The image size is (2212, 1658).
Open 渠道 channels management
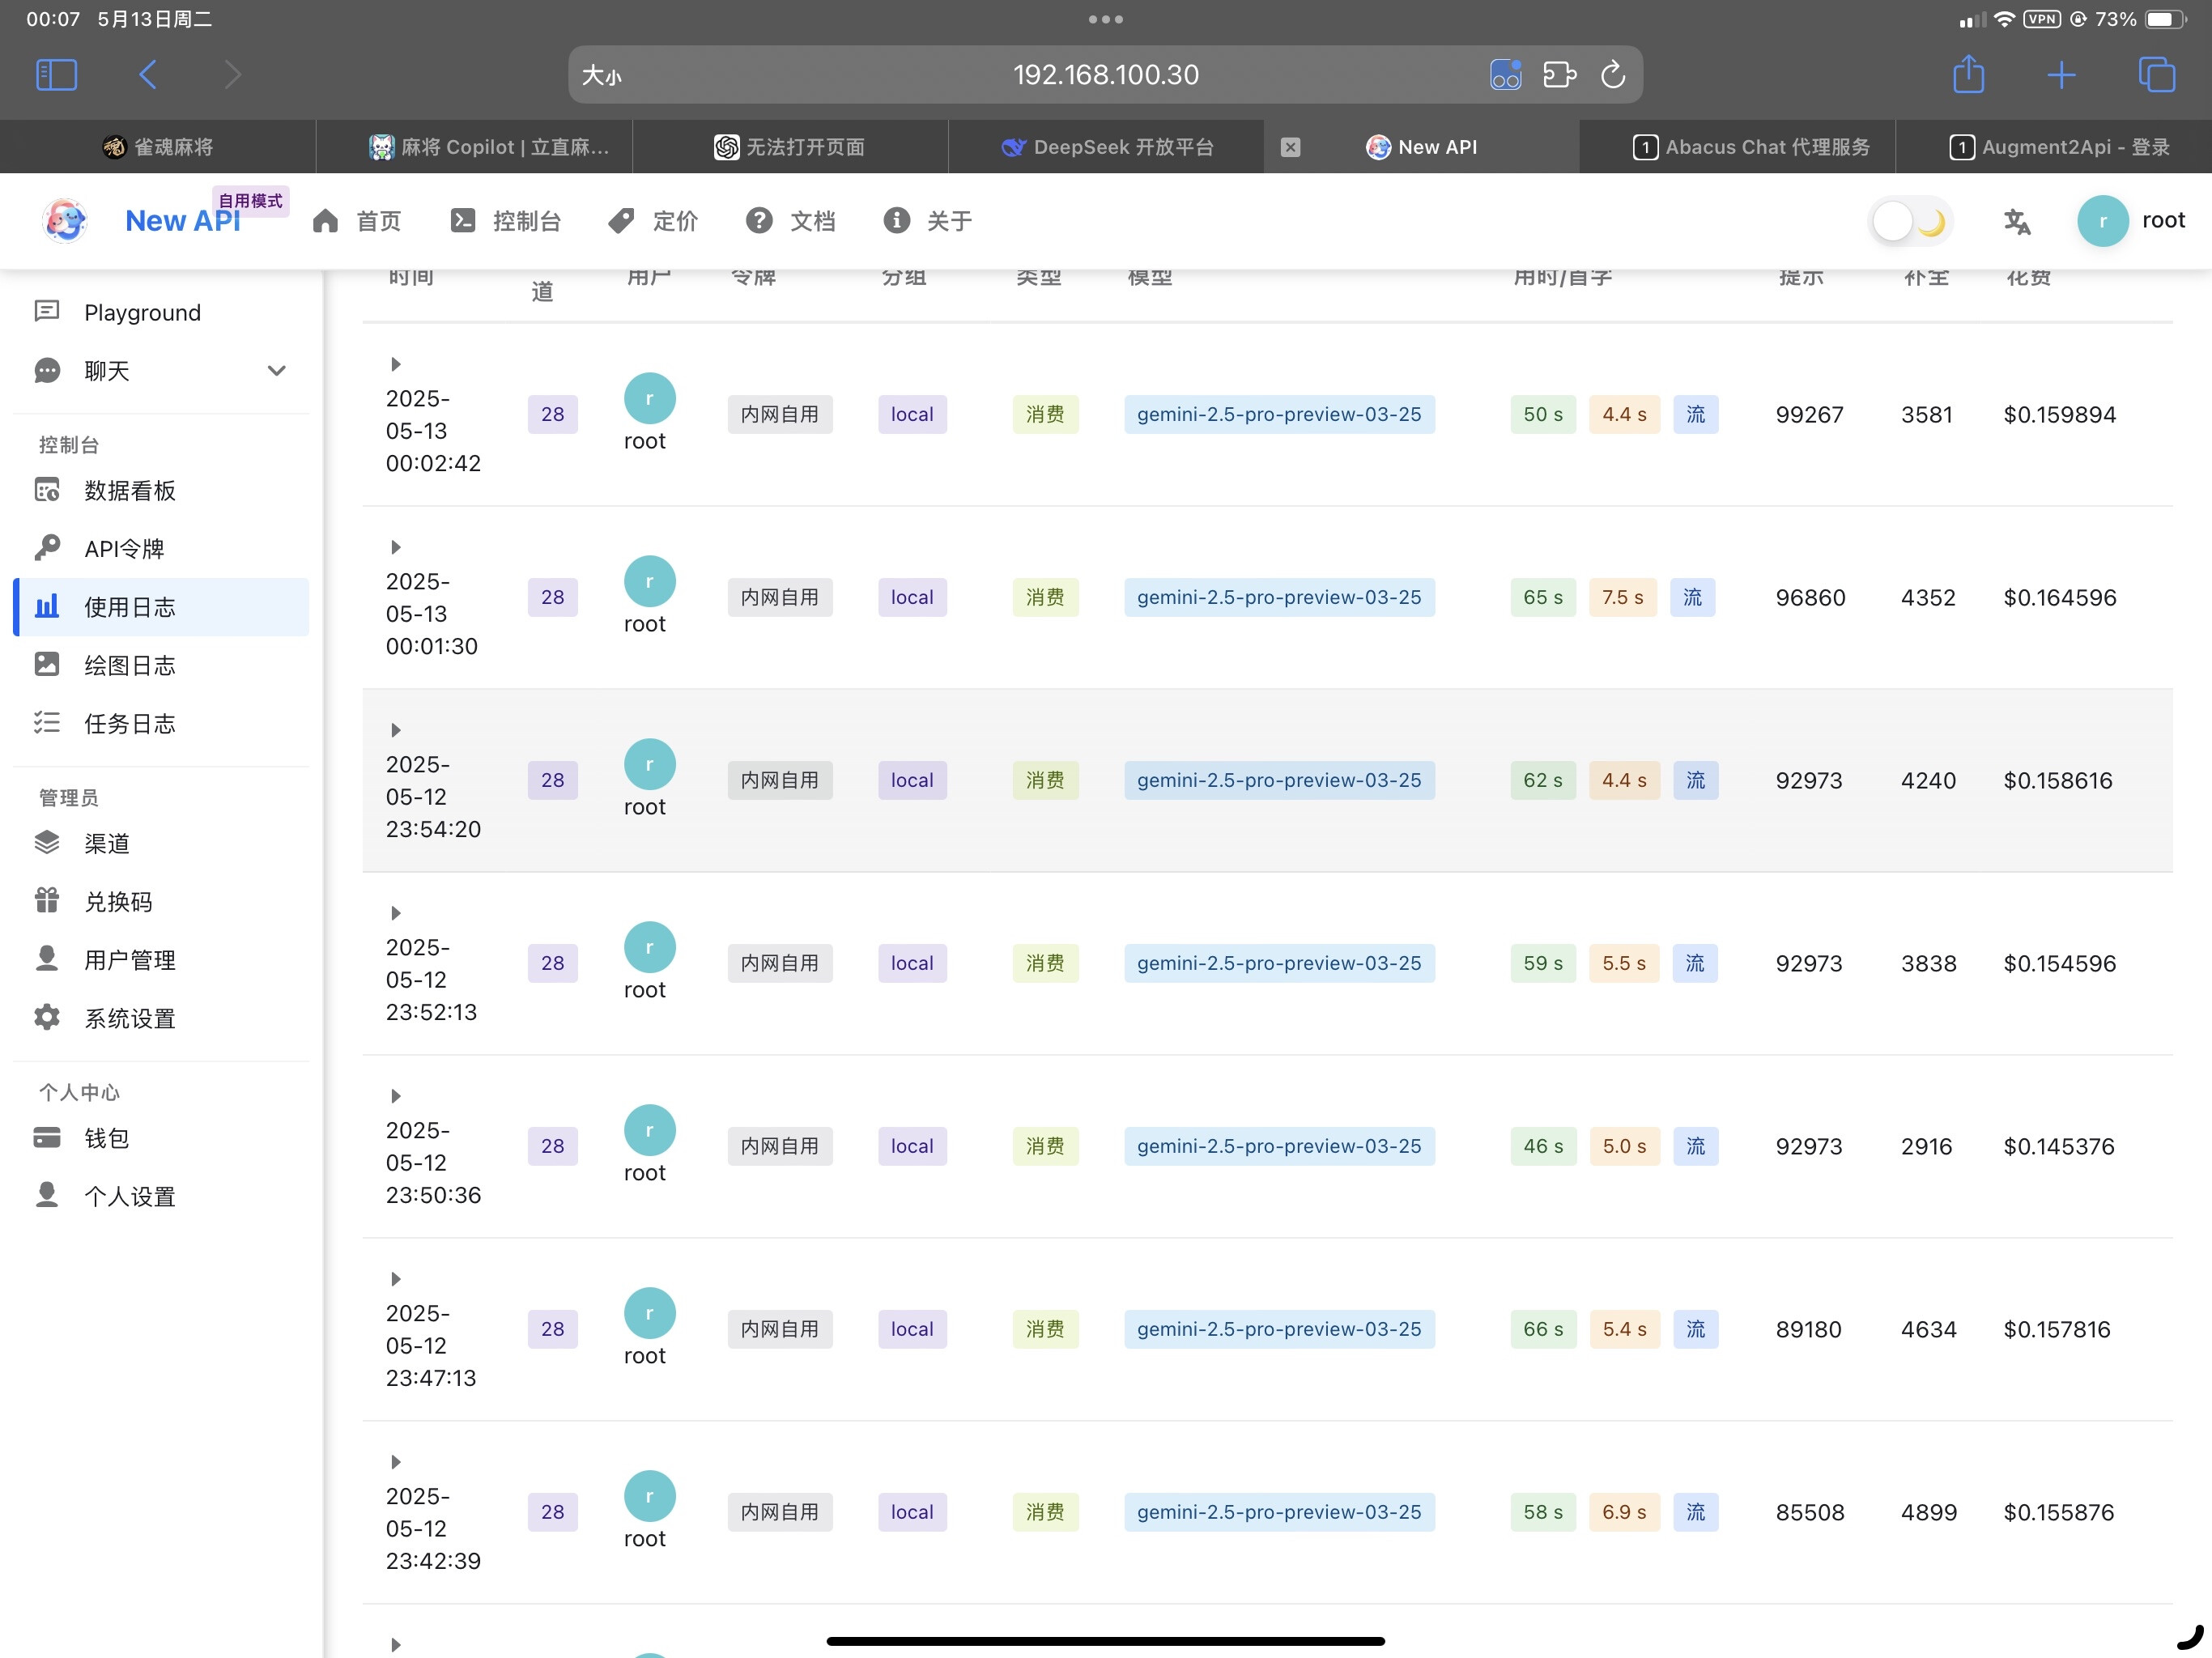pos(106,843)
